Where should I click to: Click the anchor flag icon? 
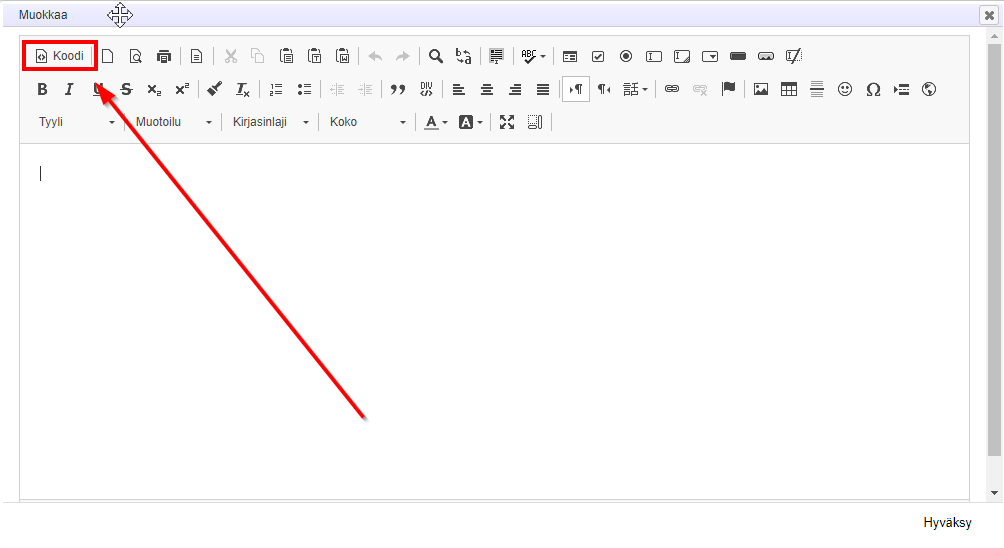pos(728,90)
